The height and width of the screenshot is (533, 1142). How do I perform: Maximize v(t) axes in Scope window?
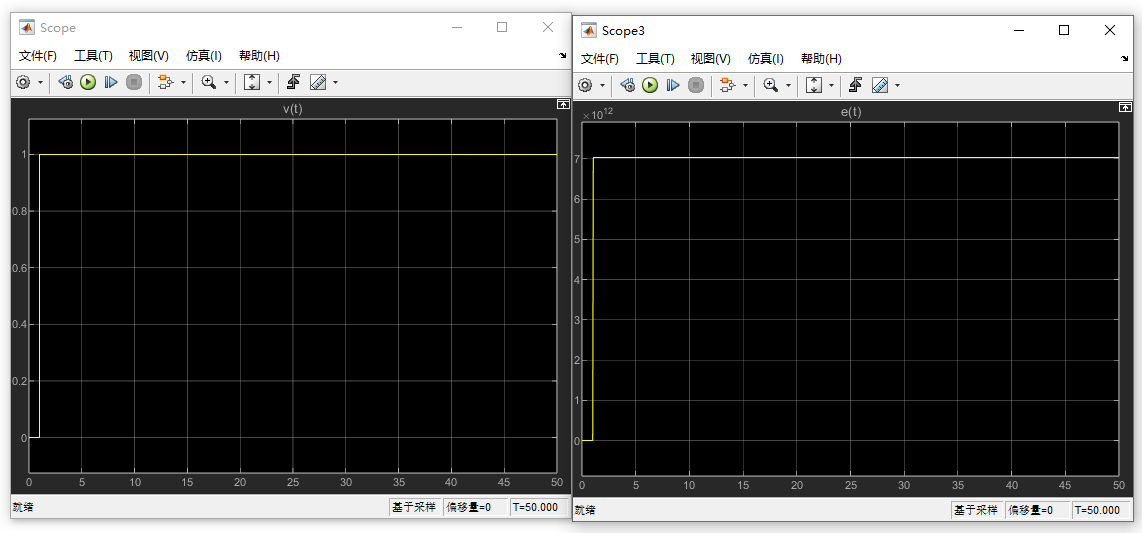coord(562,105)
